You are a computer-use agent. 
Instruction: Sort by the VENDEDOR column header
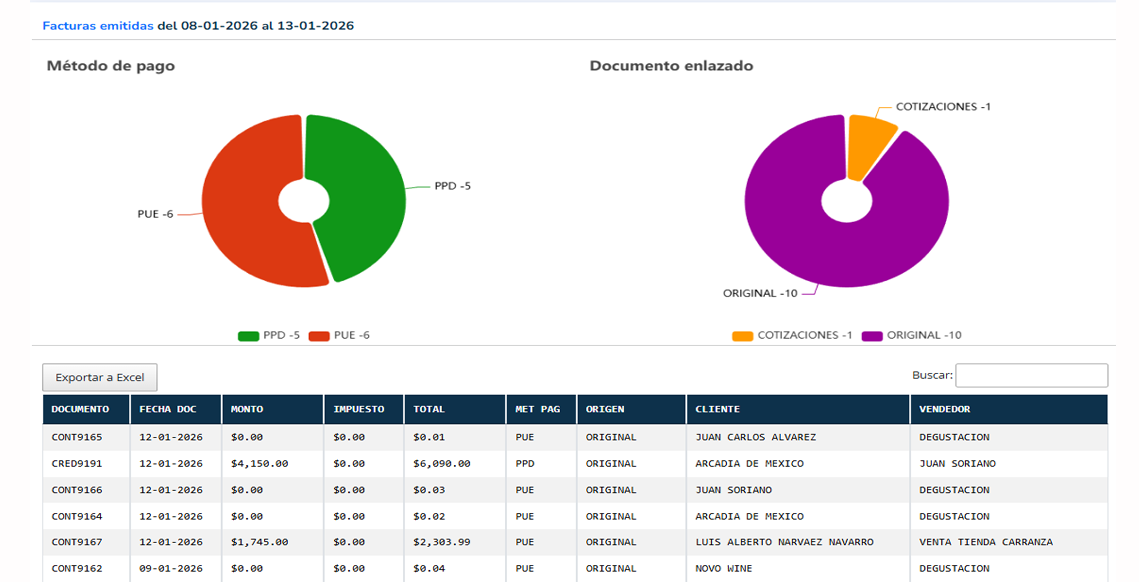945,409
